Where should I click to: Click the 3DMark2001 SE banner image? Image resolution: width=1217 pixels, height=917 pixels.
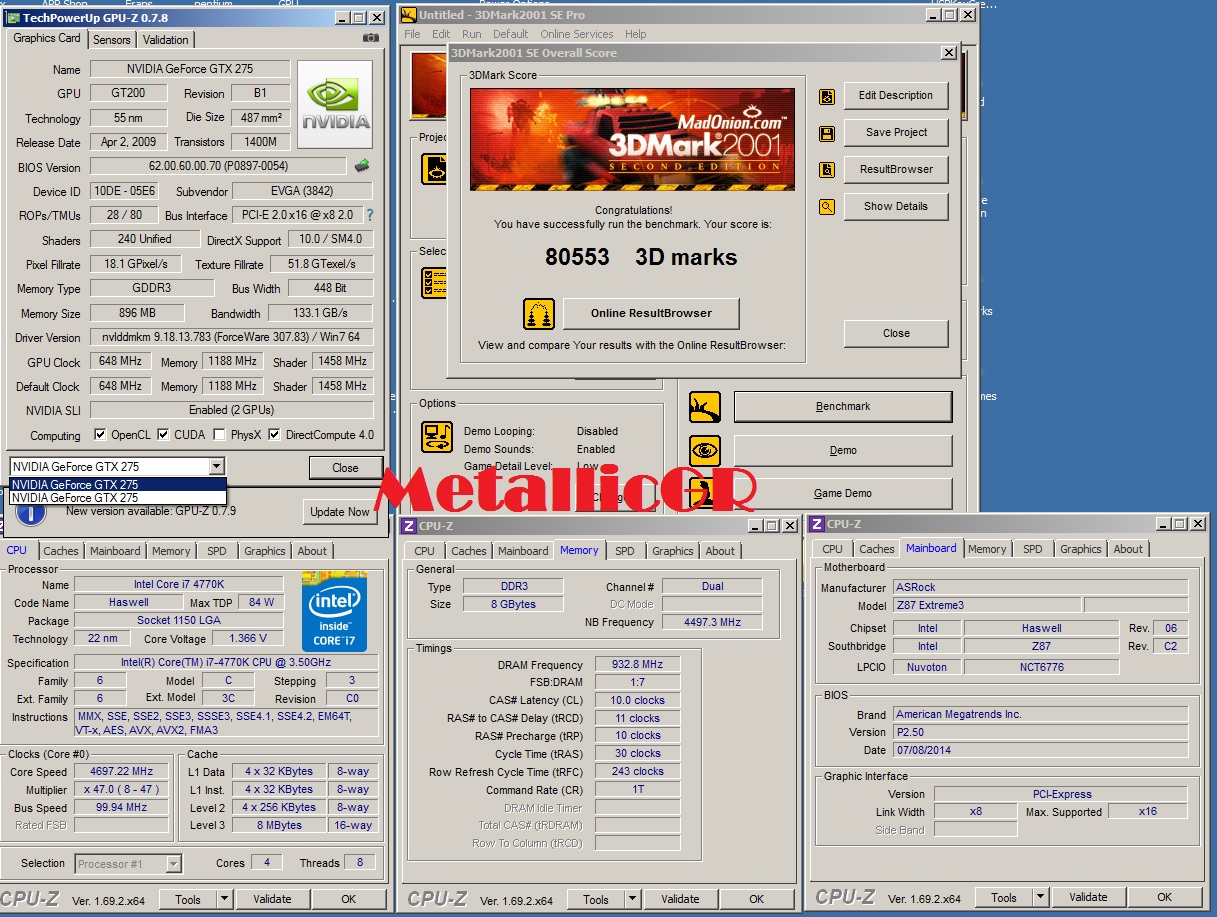point(632,139)
